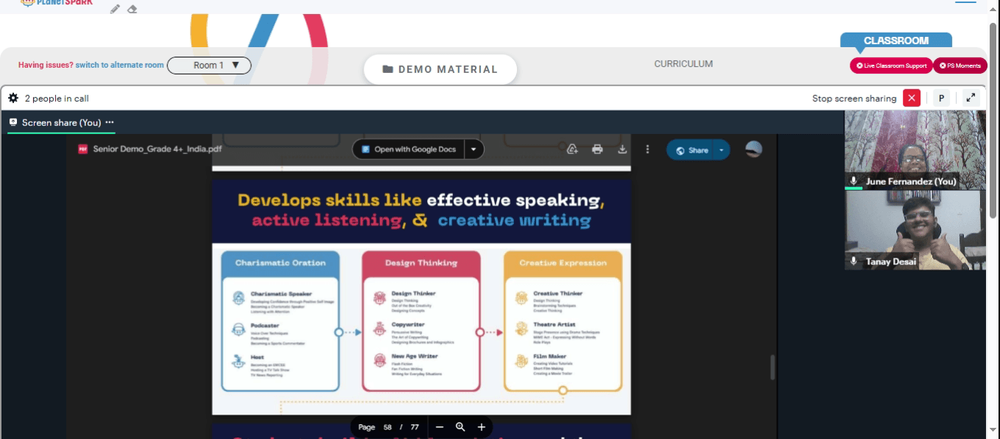The image size is (1000, 439).
Task: Click Open with Google Docs
Action: (x=409, y=149)
